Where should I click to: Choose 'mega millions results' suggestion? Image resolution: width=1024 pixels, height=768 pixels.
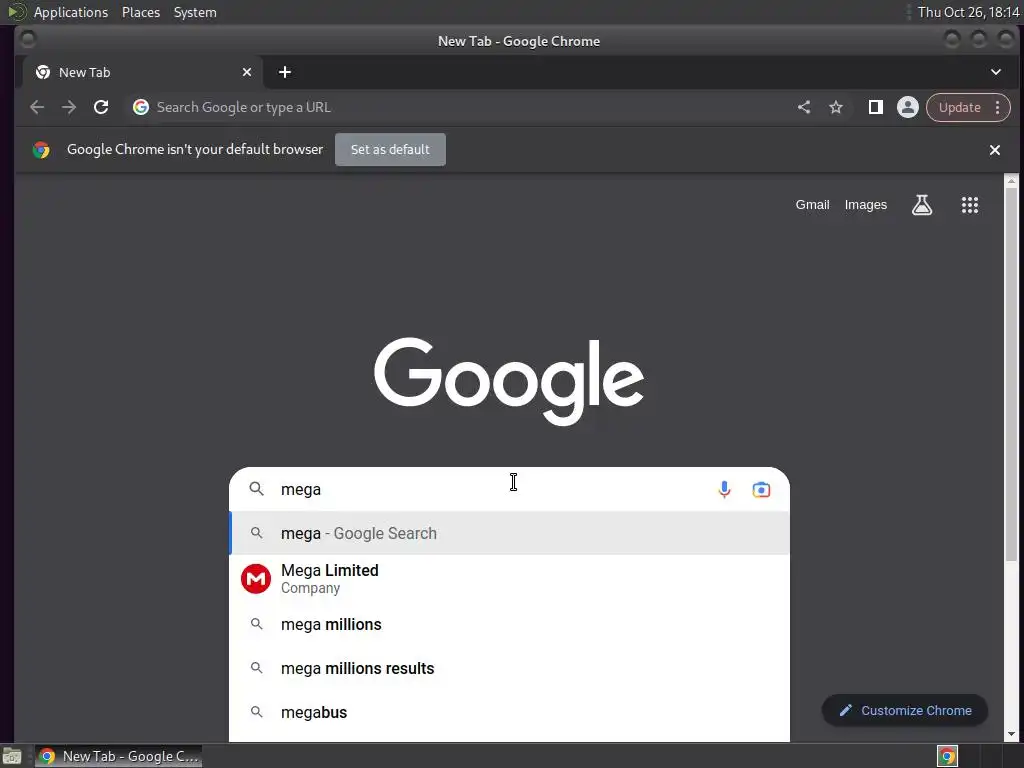[x=509, y=668]
